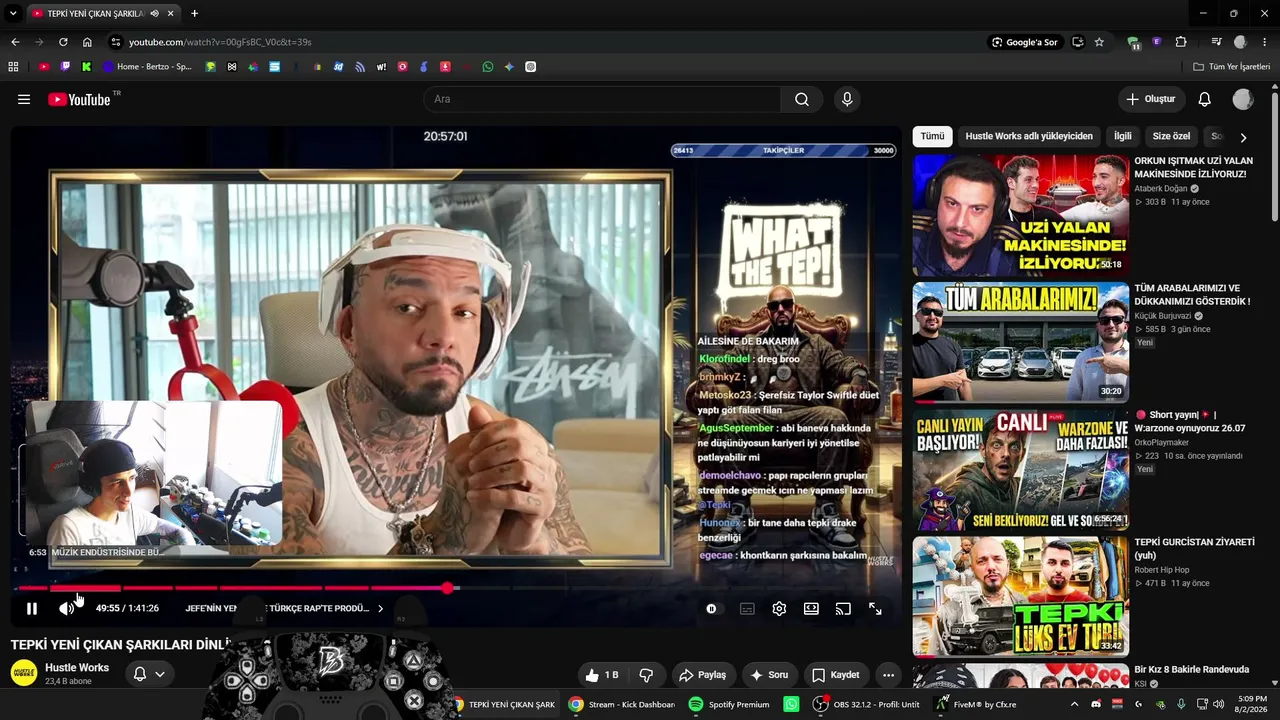This screenshot has height=720, width=1280.
Task: Switch to 'Stream - Kick Dashboard' taskbar window
Action: [621, 704]
